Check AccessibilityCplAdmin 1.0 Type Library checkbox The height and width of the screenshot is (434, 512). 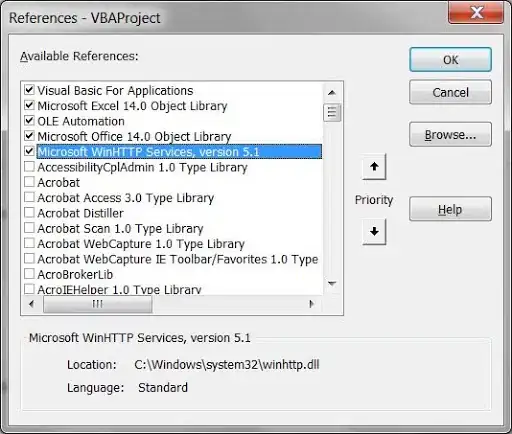pyautogui.click(x=29, y=166)
